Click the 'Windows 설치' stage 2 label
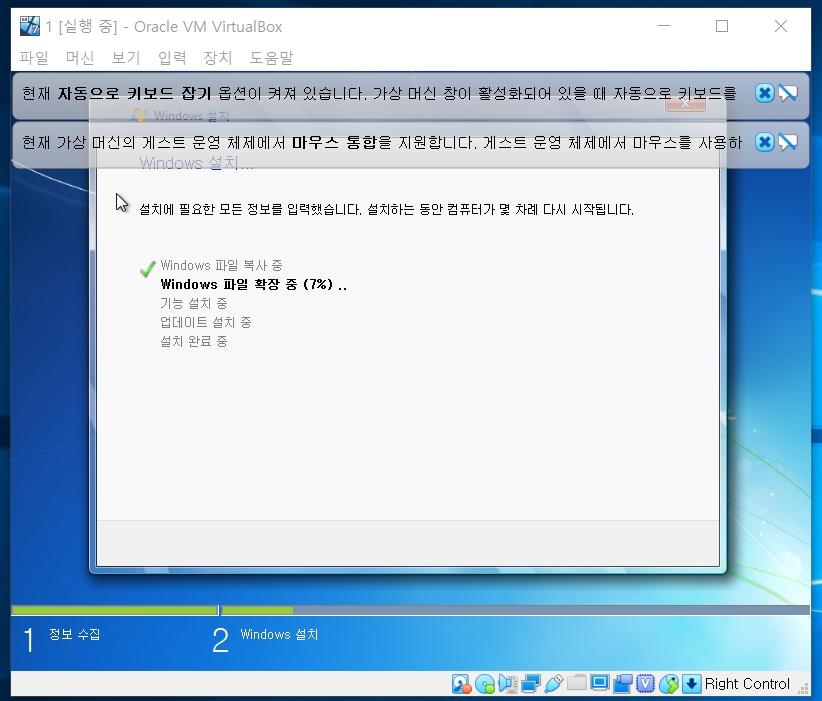 coord(279,634)
